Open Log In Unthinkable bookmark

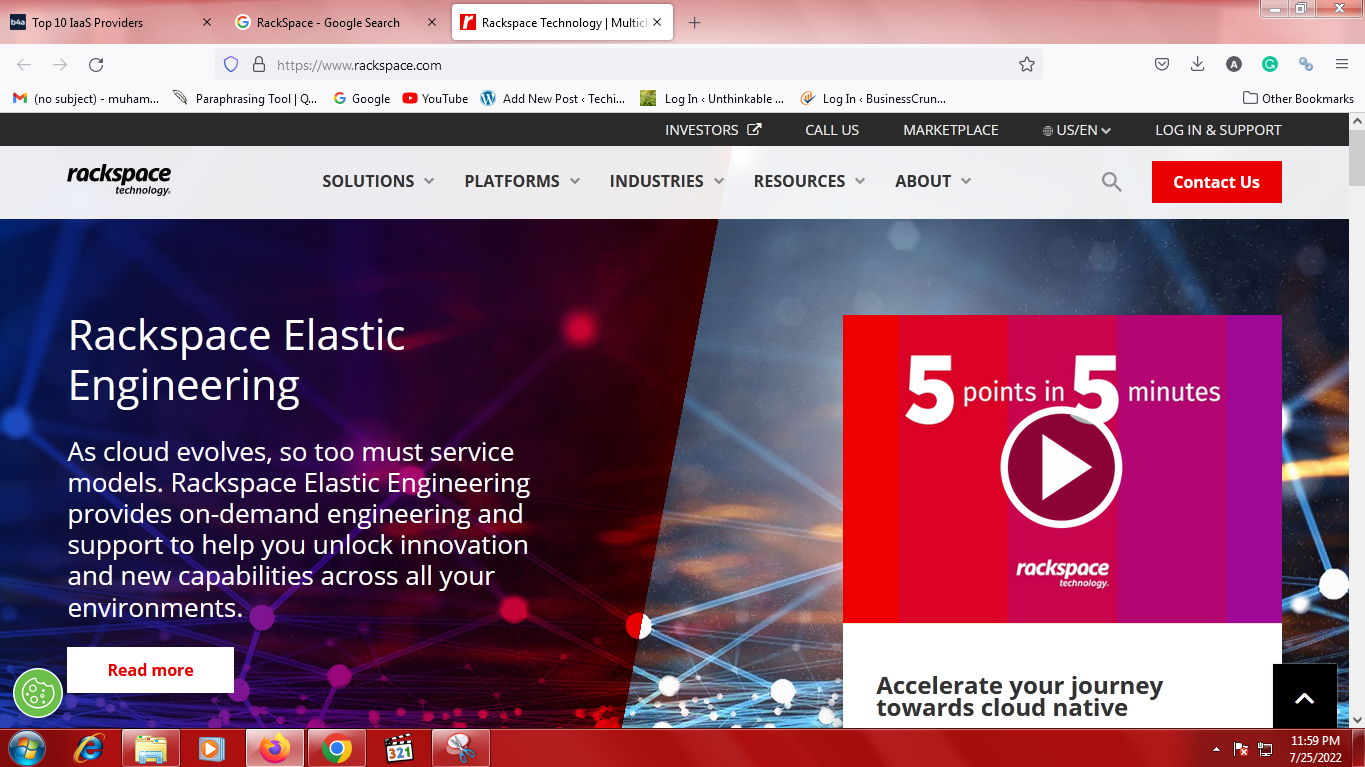pos(713,98)
